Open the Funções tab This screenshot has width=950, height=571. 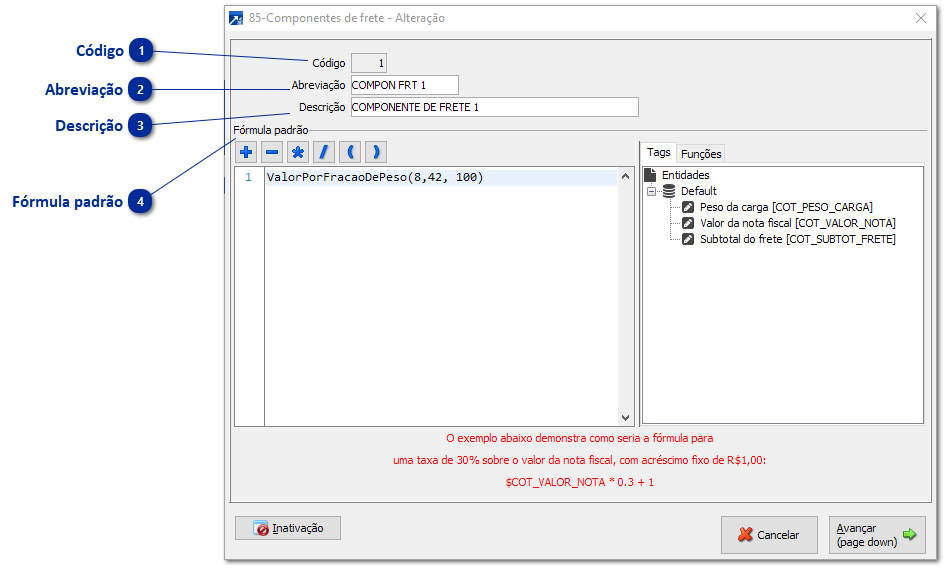click(701, 154)
